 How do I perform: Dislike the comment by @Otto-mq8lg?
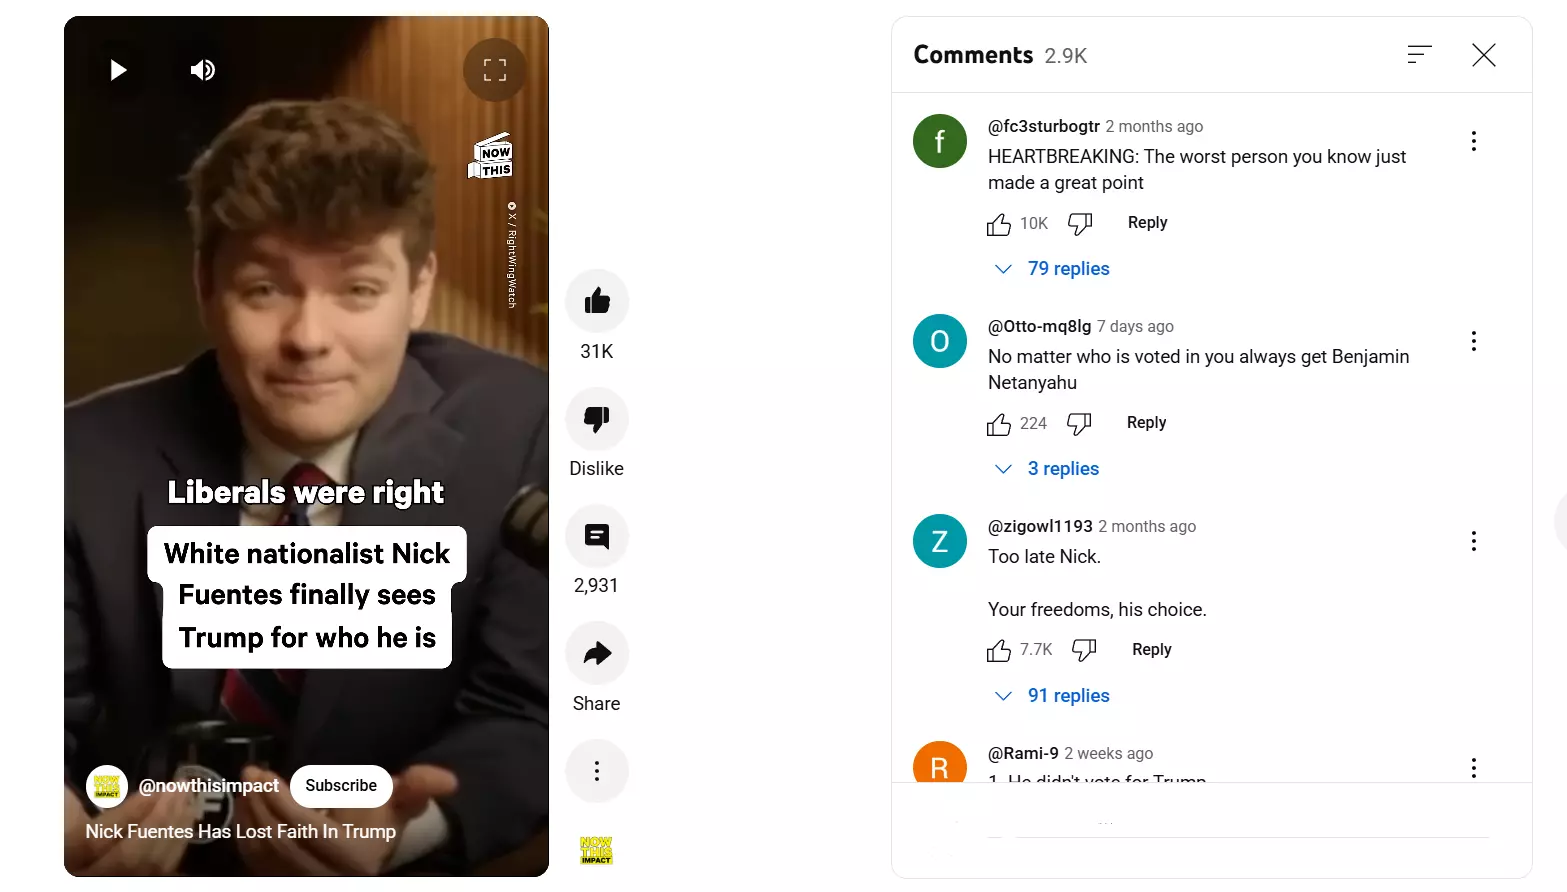pos(1079,424)
